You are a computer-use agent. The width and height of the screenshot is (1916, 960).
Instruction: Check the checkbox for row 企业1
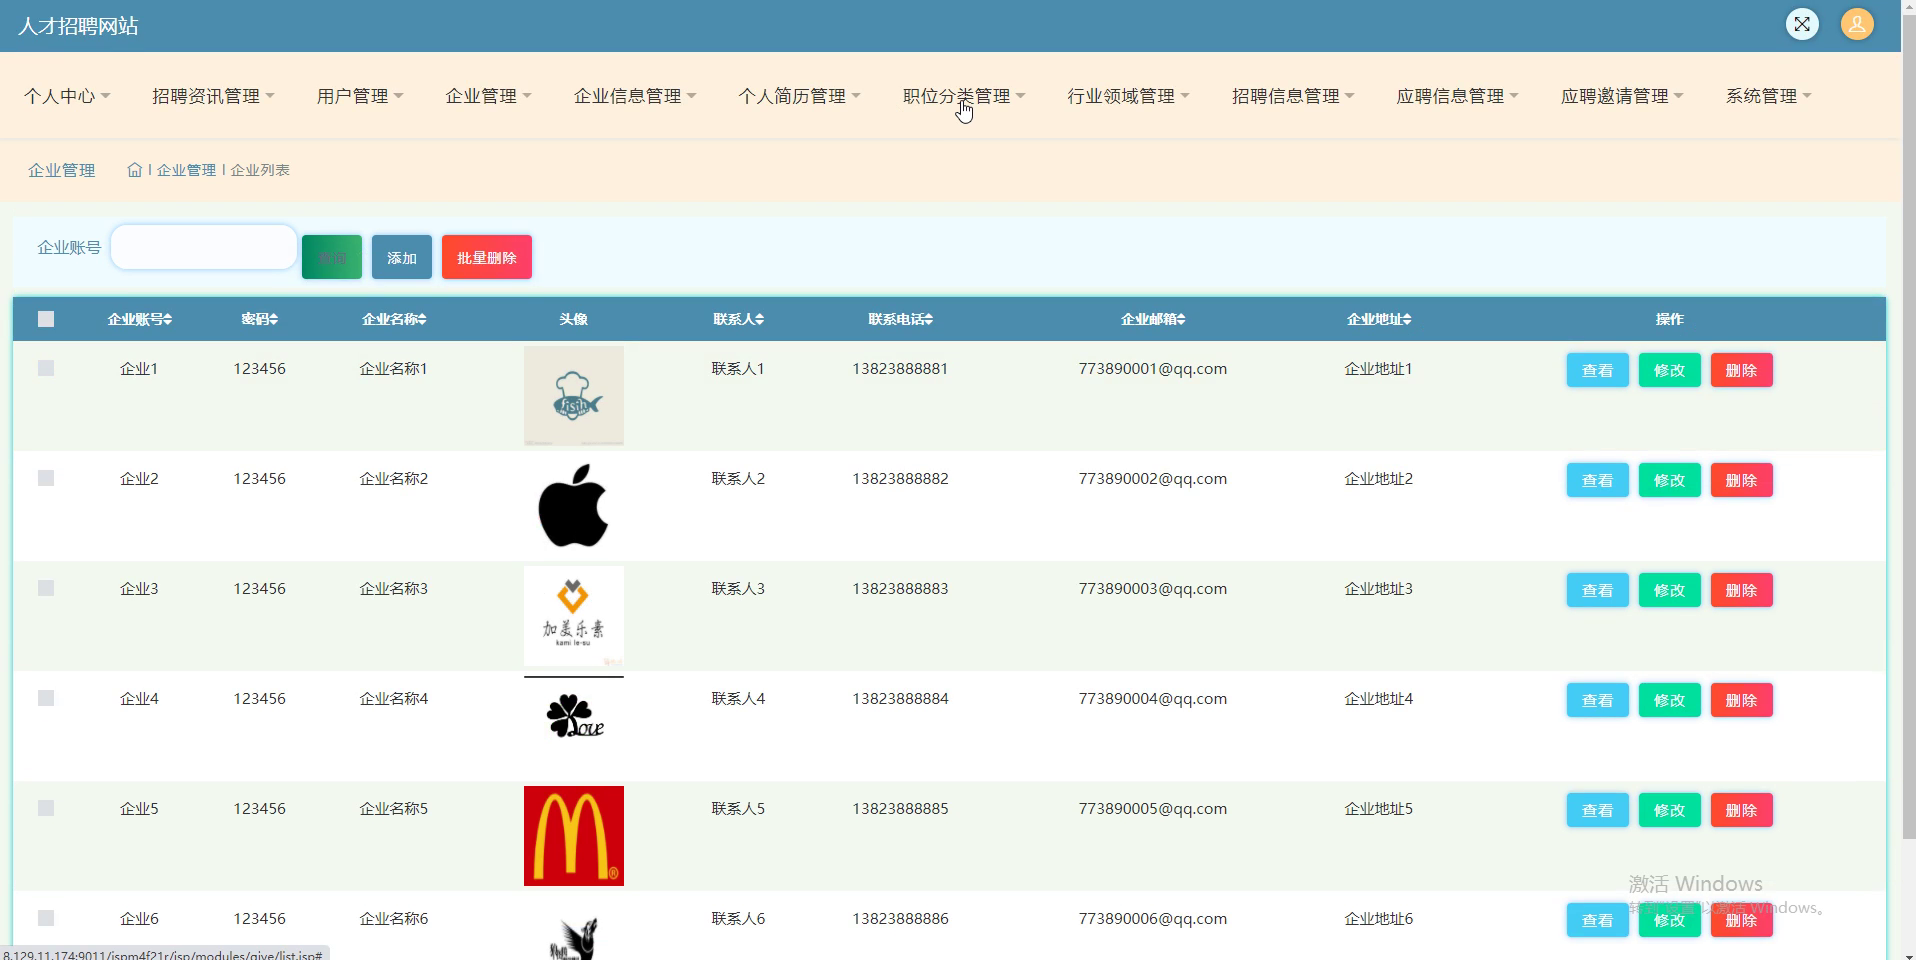tap(46, 368)
